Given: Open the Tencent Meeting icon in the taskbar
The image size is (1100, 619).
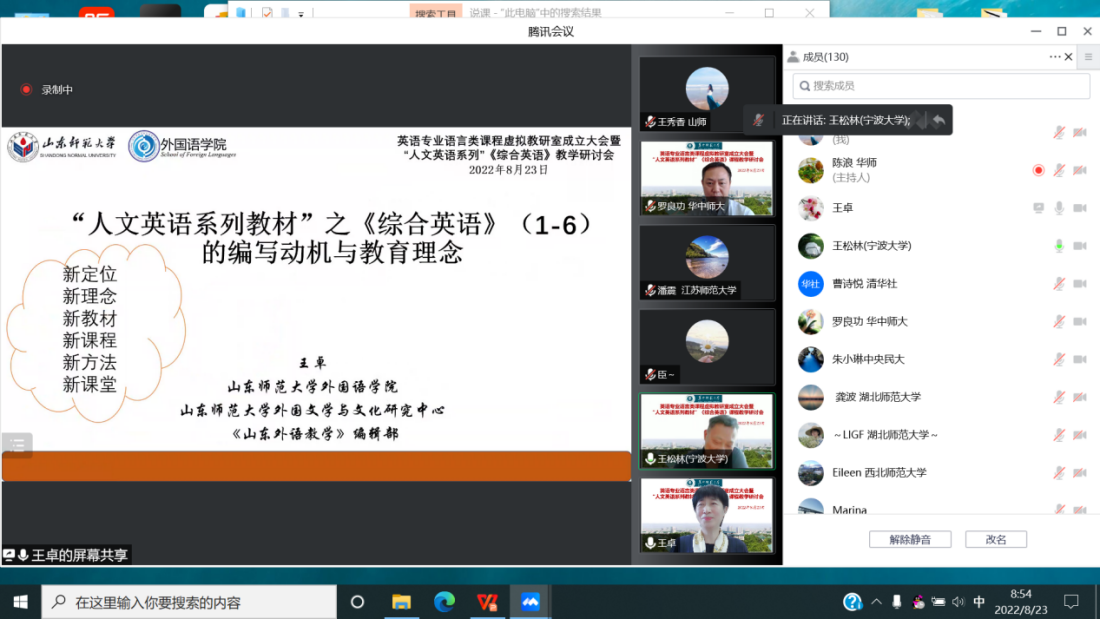Looking at the screenshot, I should (530, 602).
